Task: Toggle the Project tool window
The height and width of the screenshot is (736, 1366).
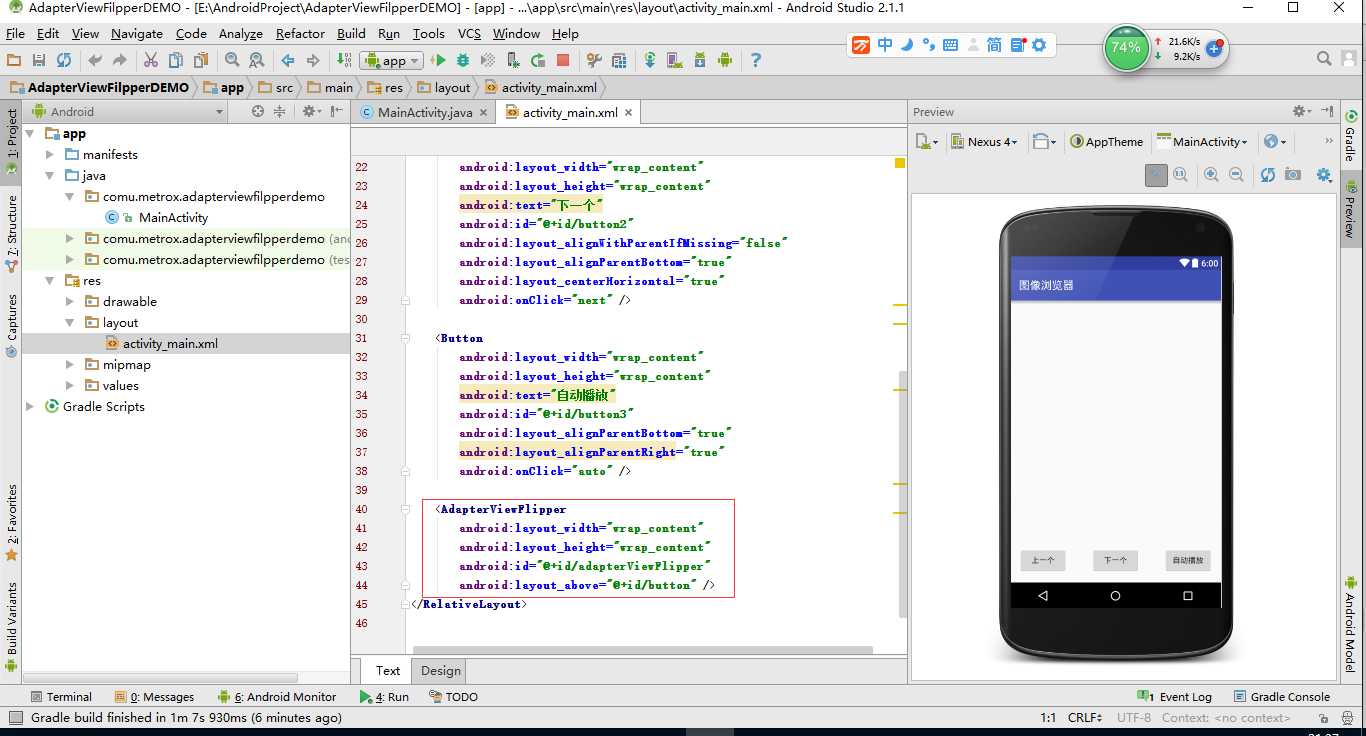Action: coord(11,141)
